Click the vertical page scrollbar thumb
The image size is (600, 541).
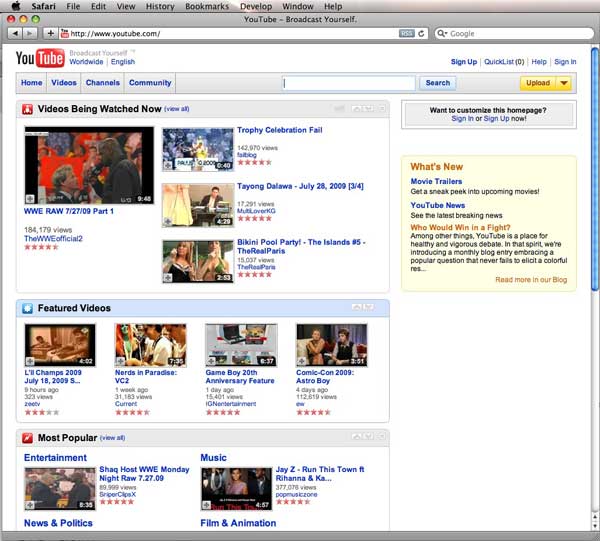pyautogui.click(x=595, y=168)
